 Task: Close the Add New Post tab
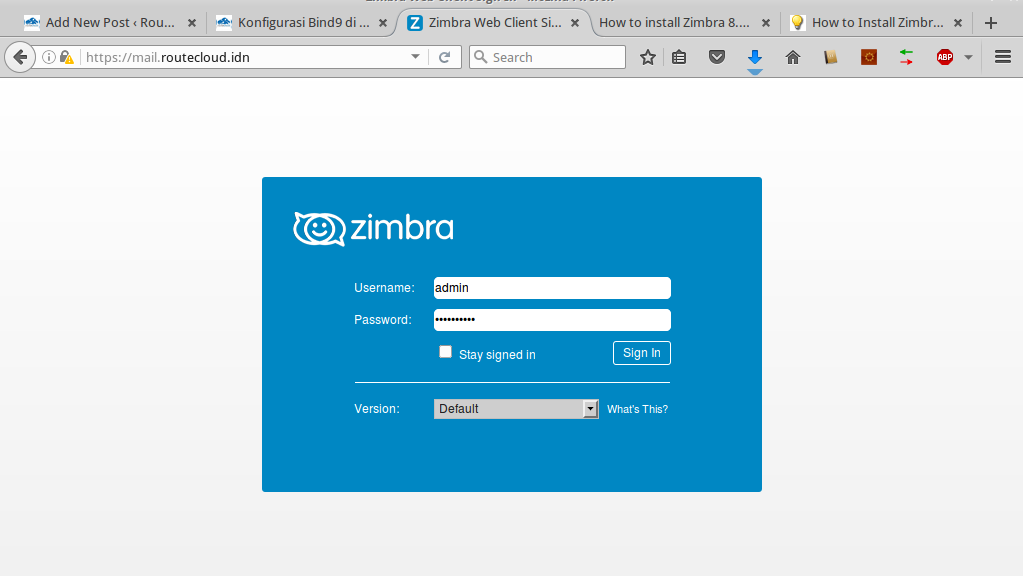[192, 23]
